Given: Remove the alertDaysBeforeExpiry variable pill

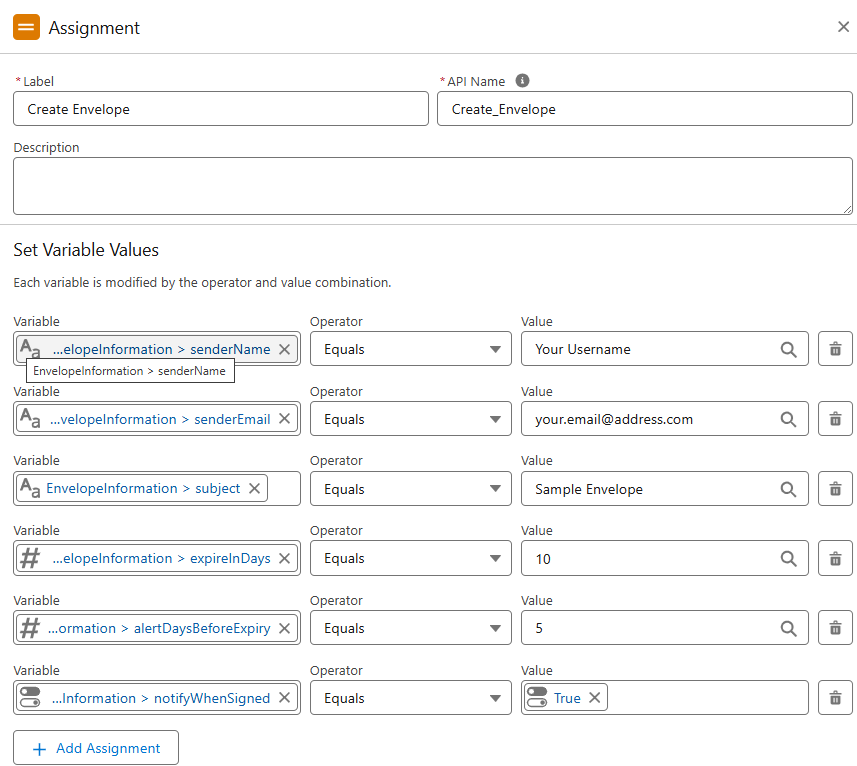Looking at the screenshot, I should (284, 628).
